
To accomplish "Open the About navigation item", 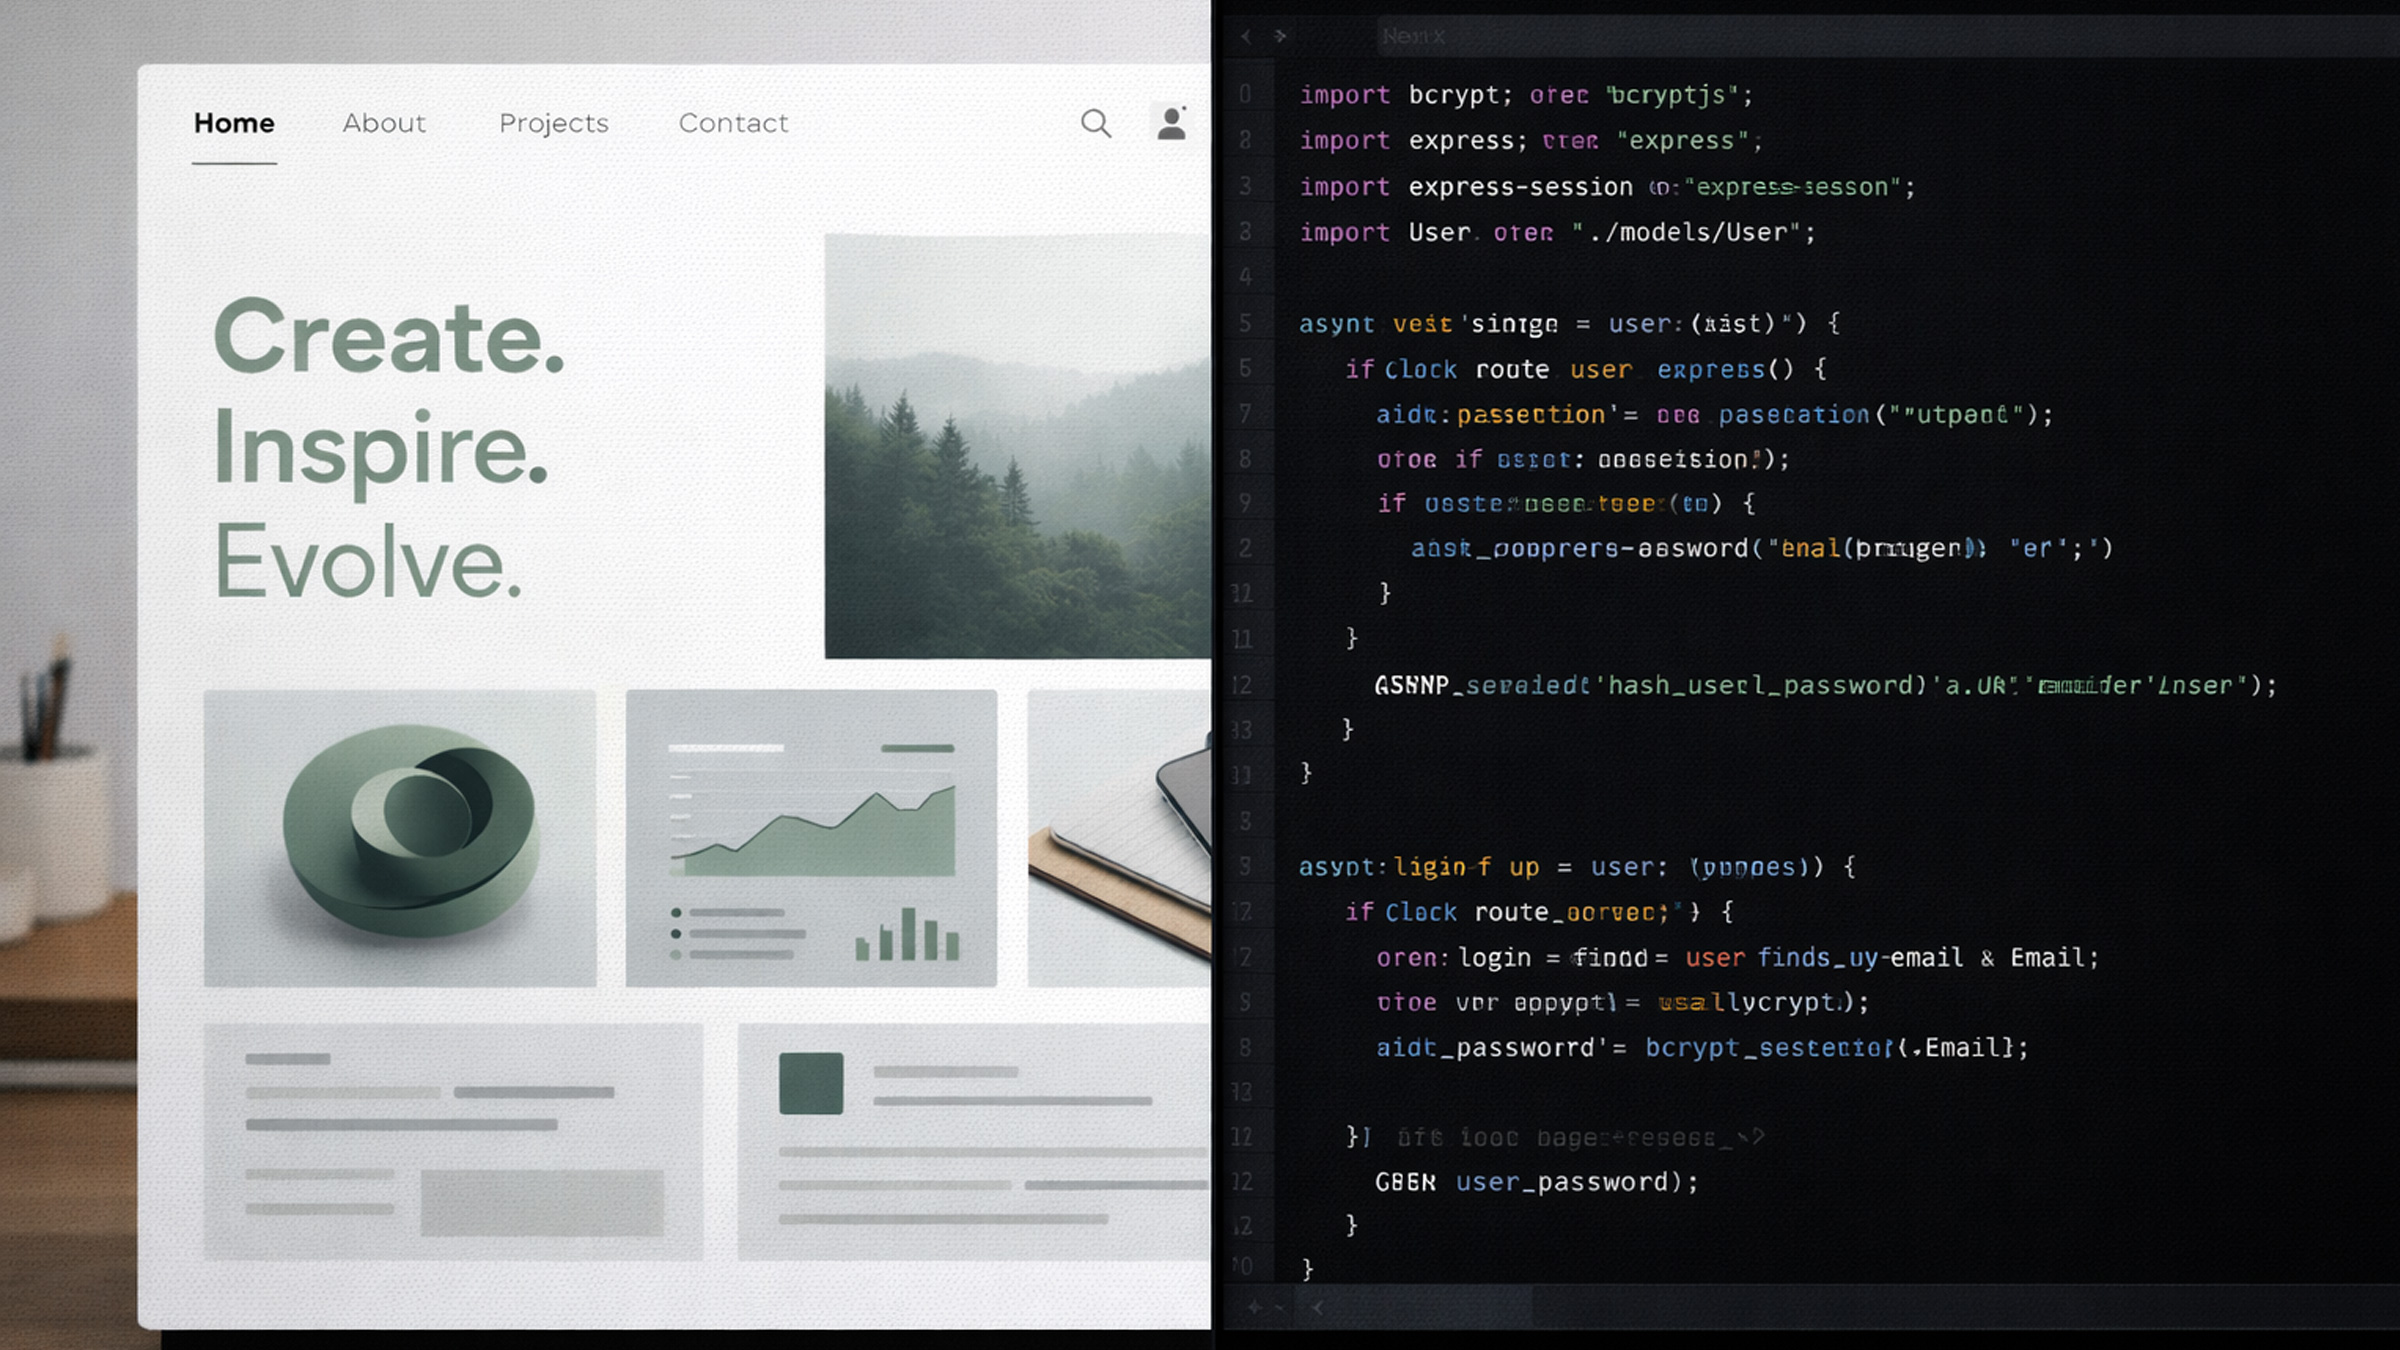I will (384, 123).
